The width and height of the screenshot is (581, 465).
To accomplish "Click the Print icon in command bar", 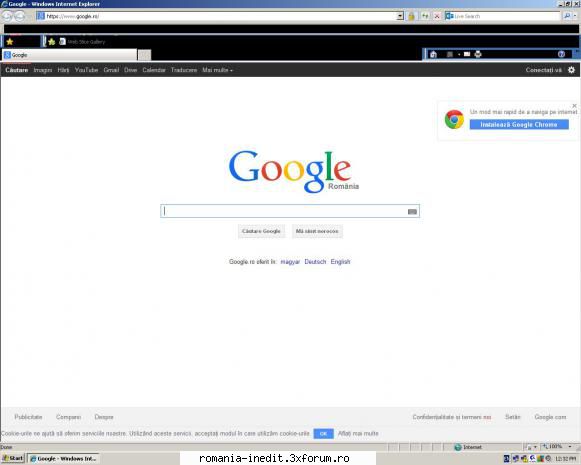I will click(x=478, y=54).
